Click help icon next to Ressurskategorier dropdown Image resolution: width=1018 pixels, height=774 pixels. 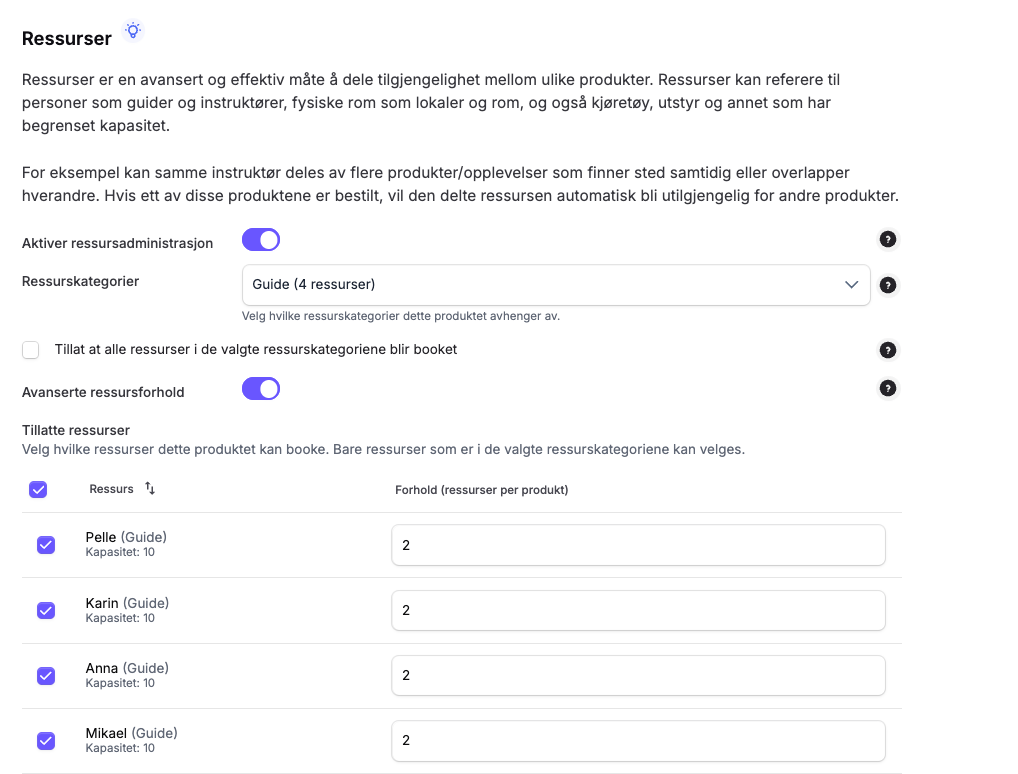coord(887,285)
